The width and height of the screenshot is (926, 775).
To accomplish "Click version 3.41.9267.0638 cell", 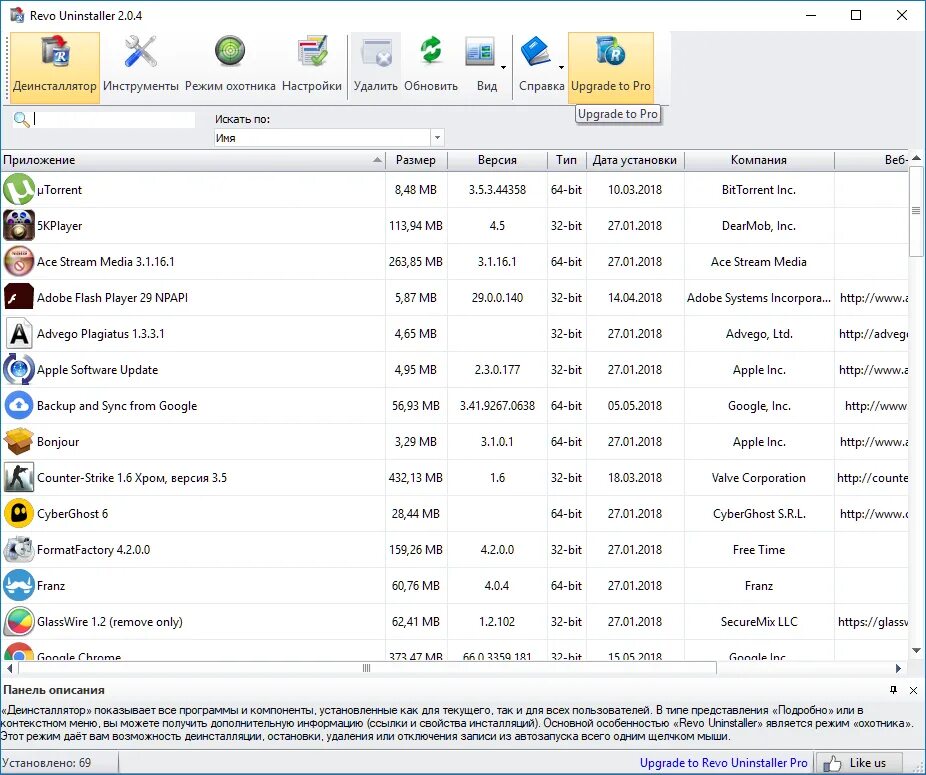I will coord(497,406).
